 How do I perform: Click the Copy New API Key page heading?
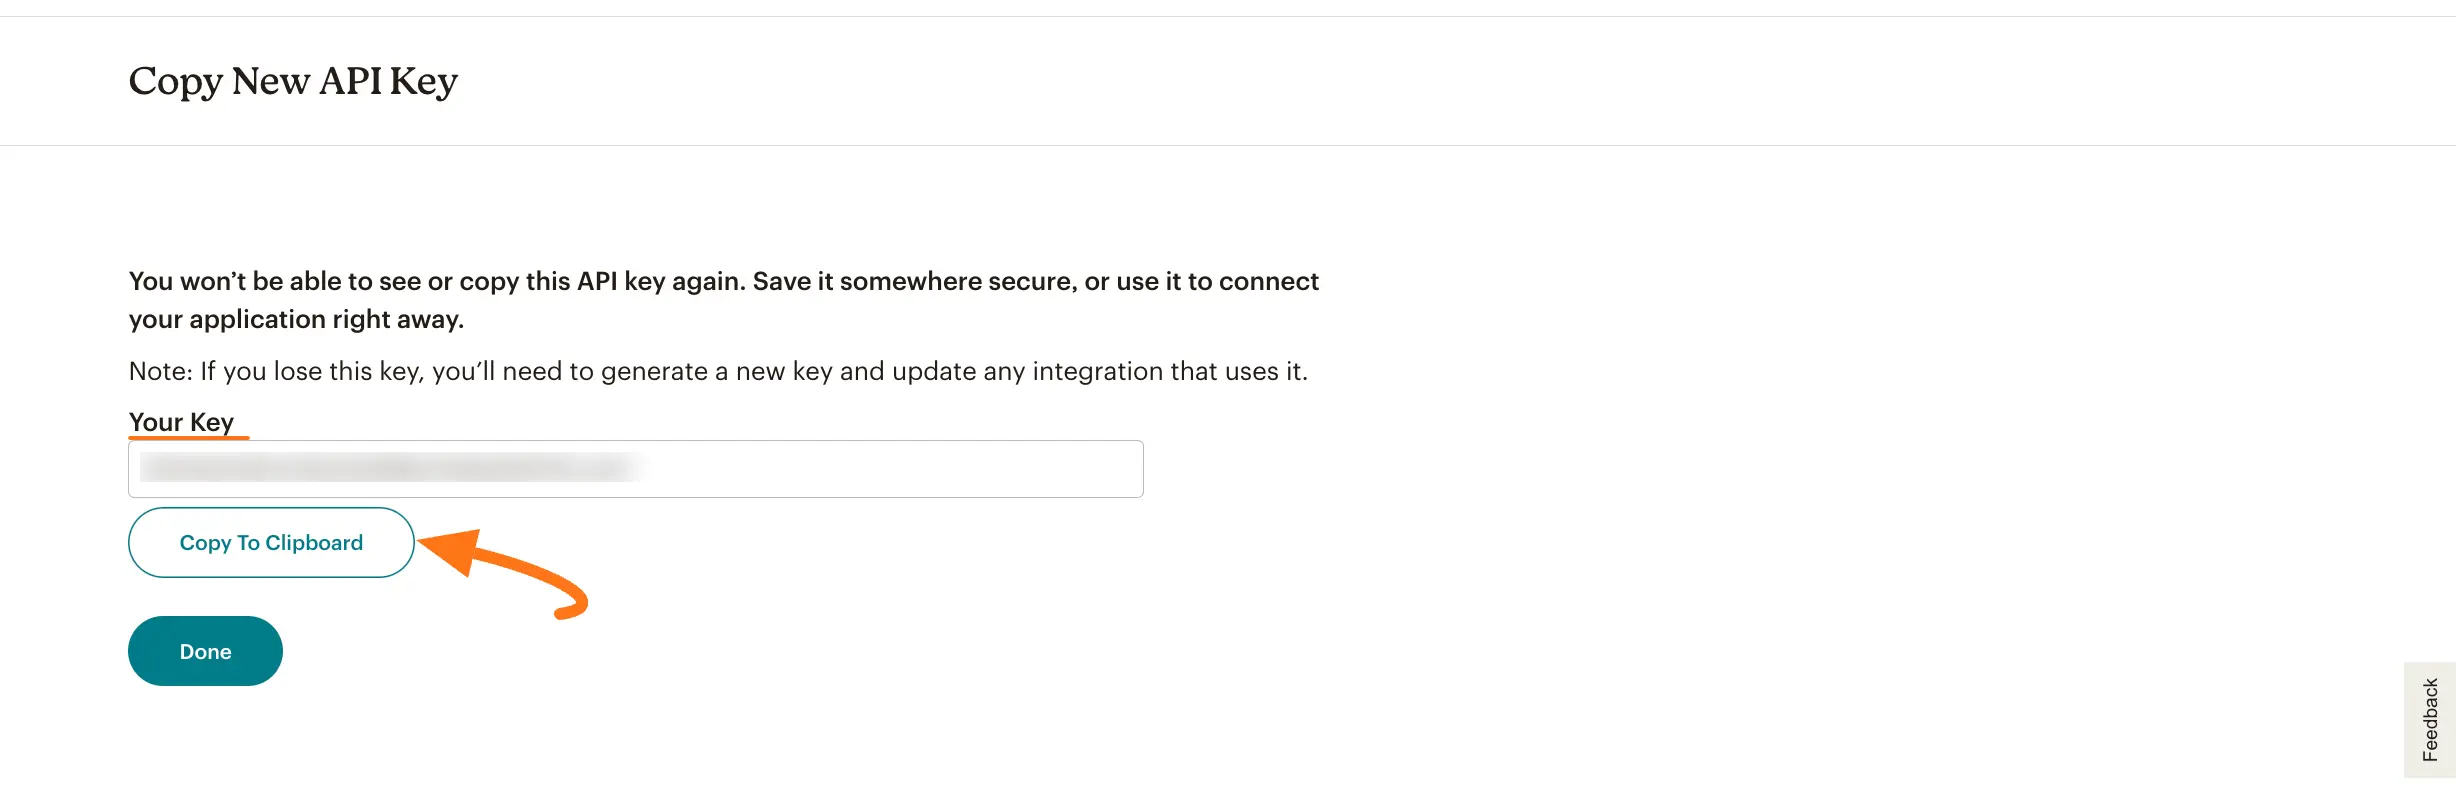coord(292,80)
